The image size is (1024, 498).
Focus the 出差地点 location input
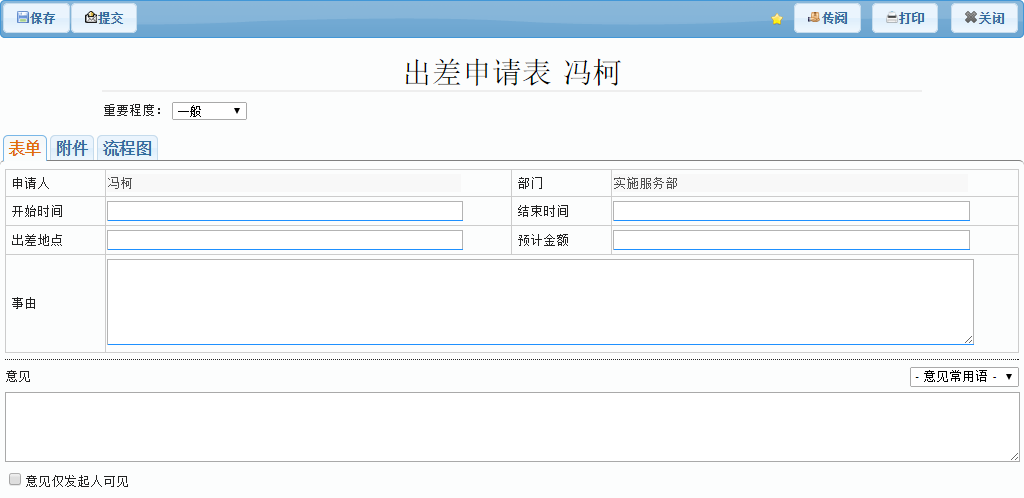[285, 240]
